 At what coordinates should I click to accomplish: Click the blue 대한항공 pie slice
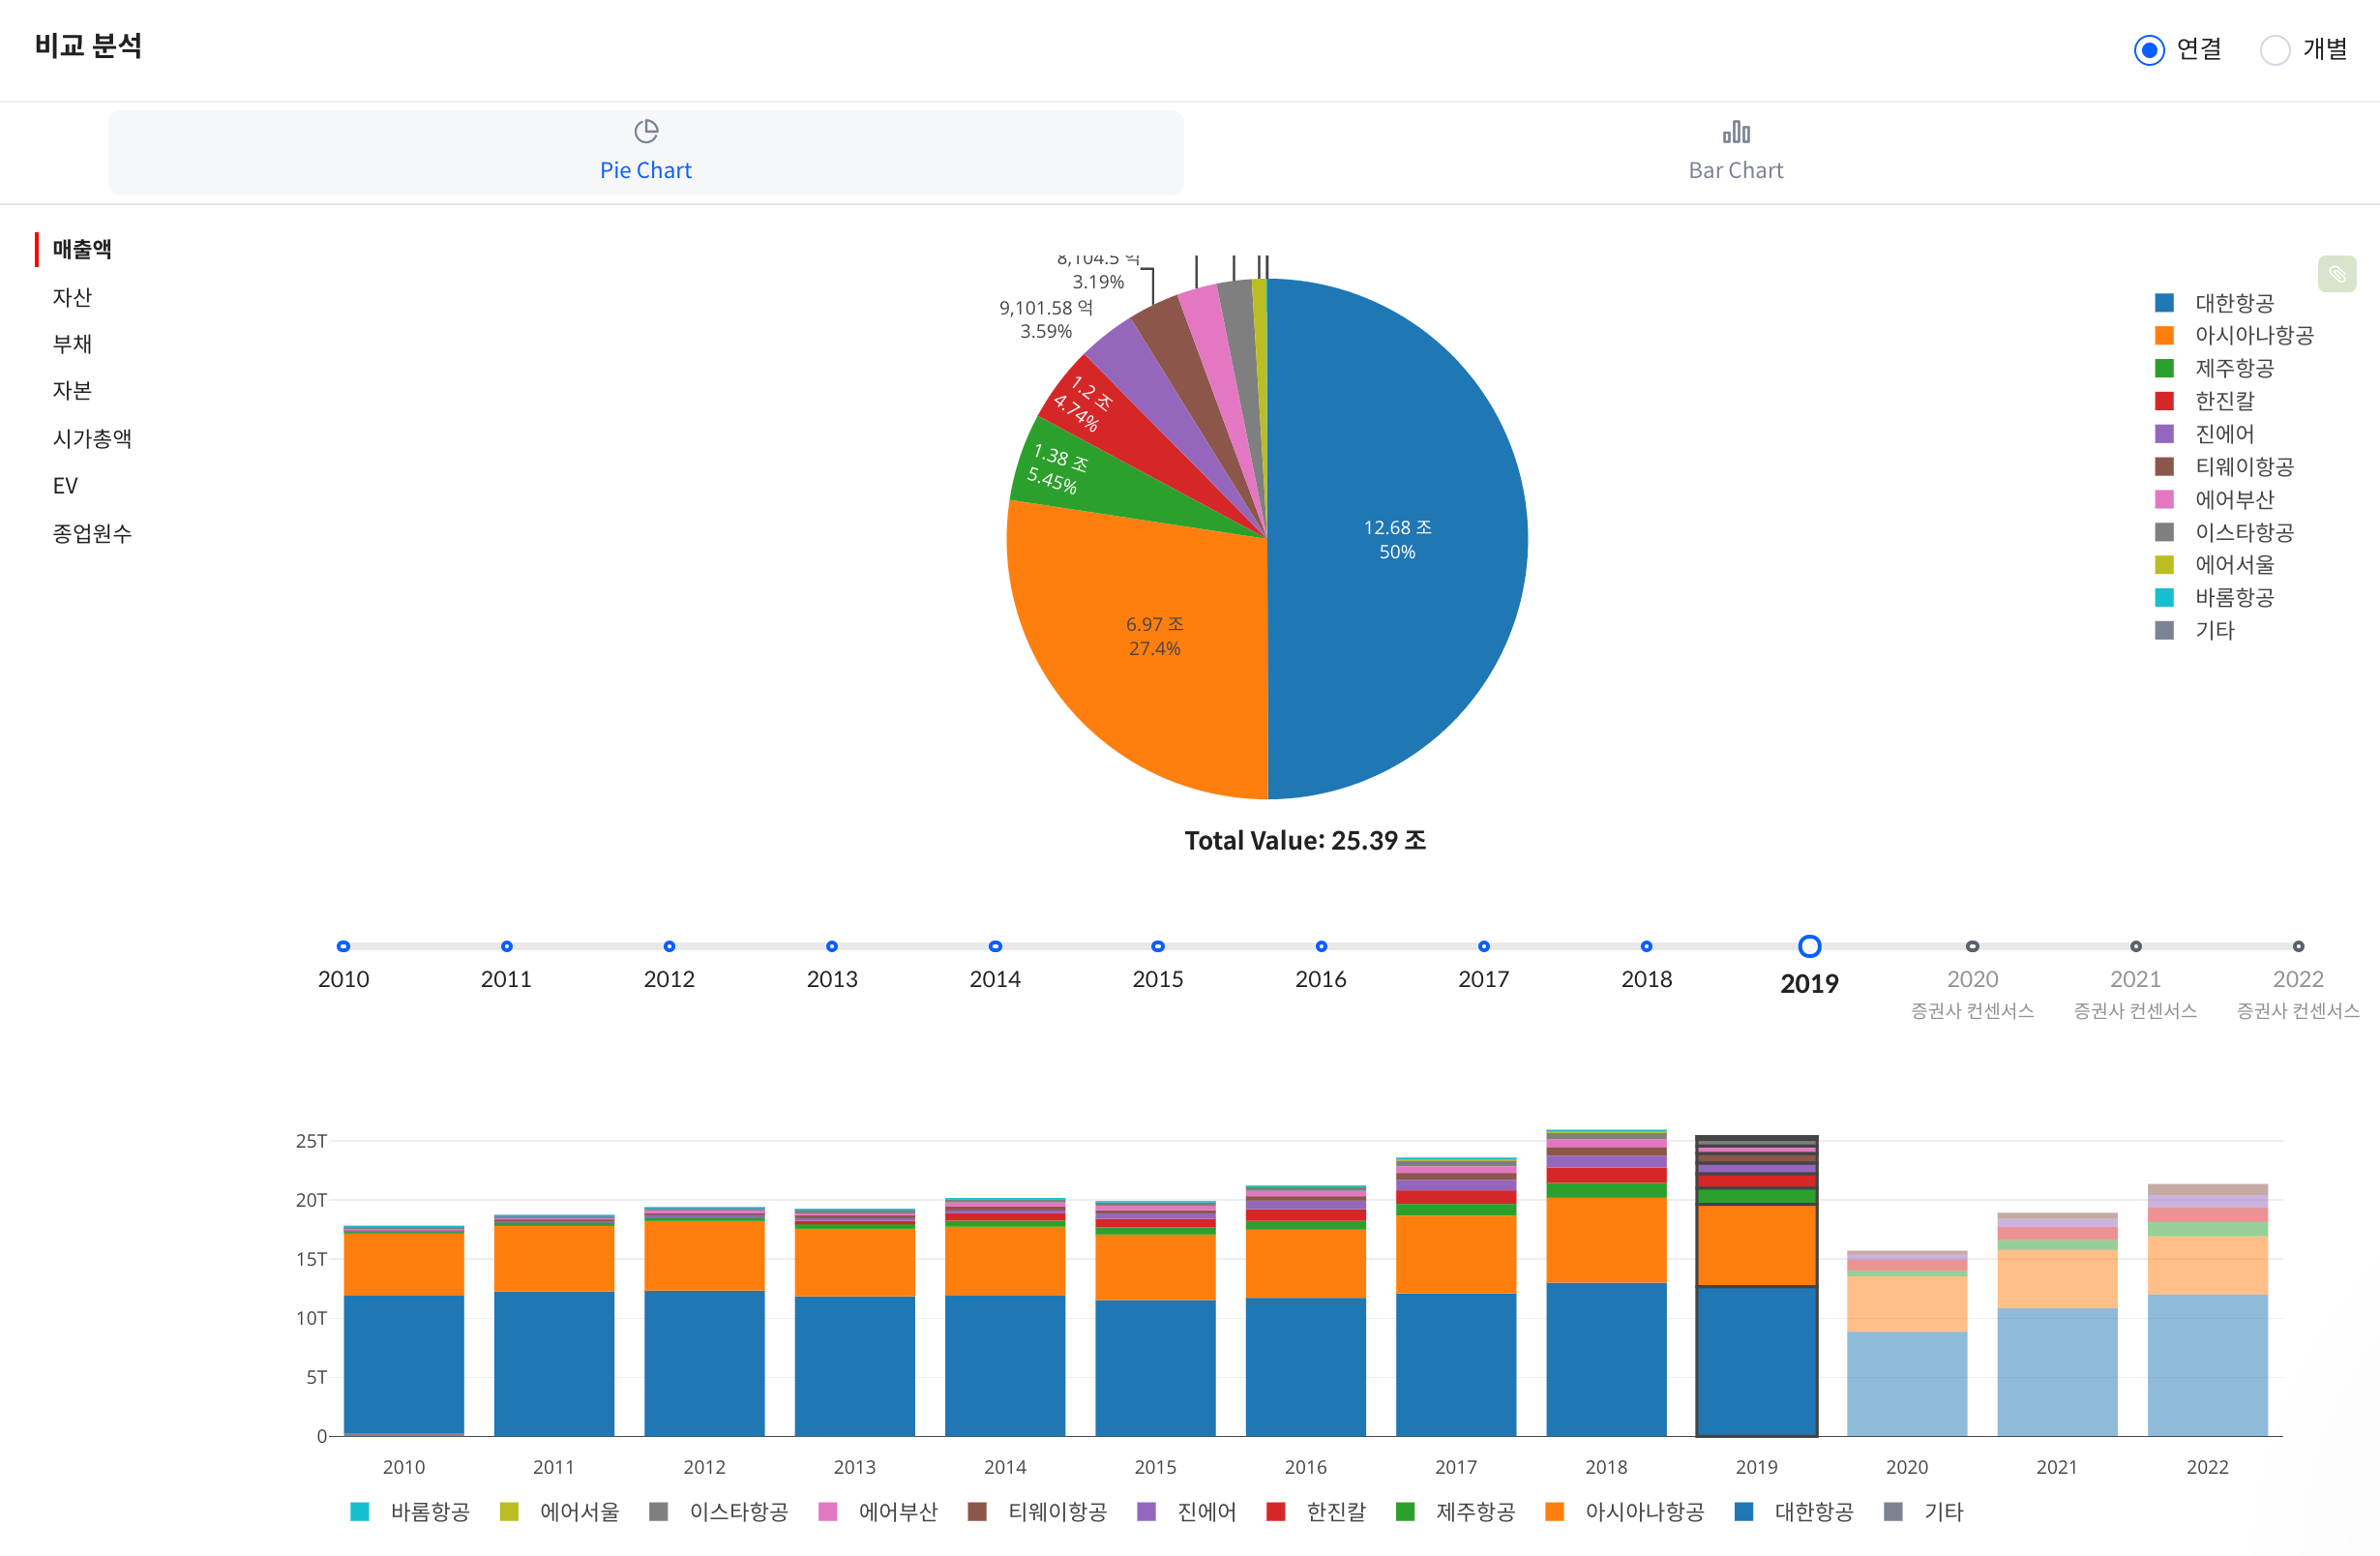coord(1400,539)
